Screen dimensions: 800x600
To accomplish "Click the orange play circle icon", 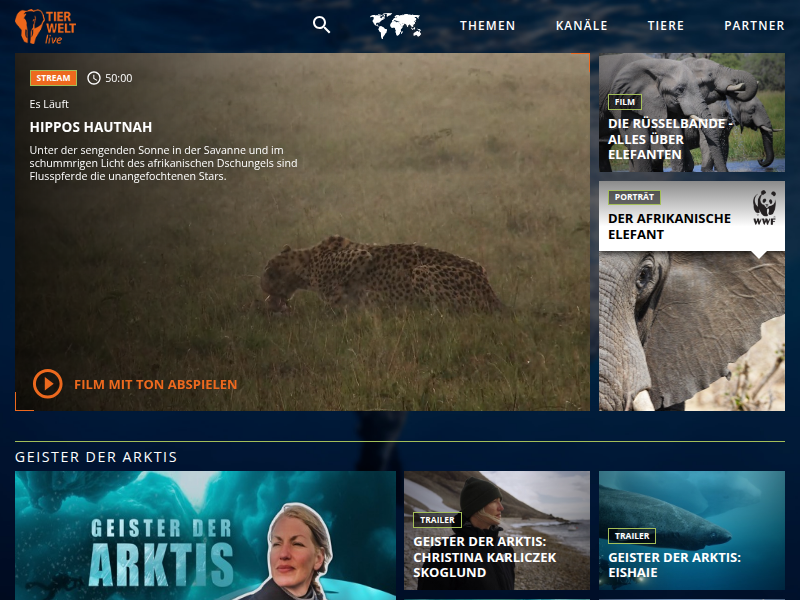I will [47, 384].
